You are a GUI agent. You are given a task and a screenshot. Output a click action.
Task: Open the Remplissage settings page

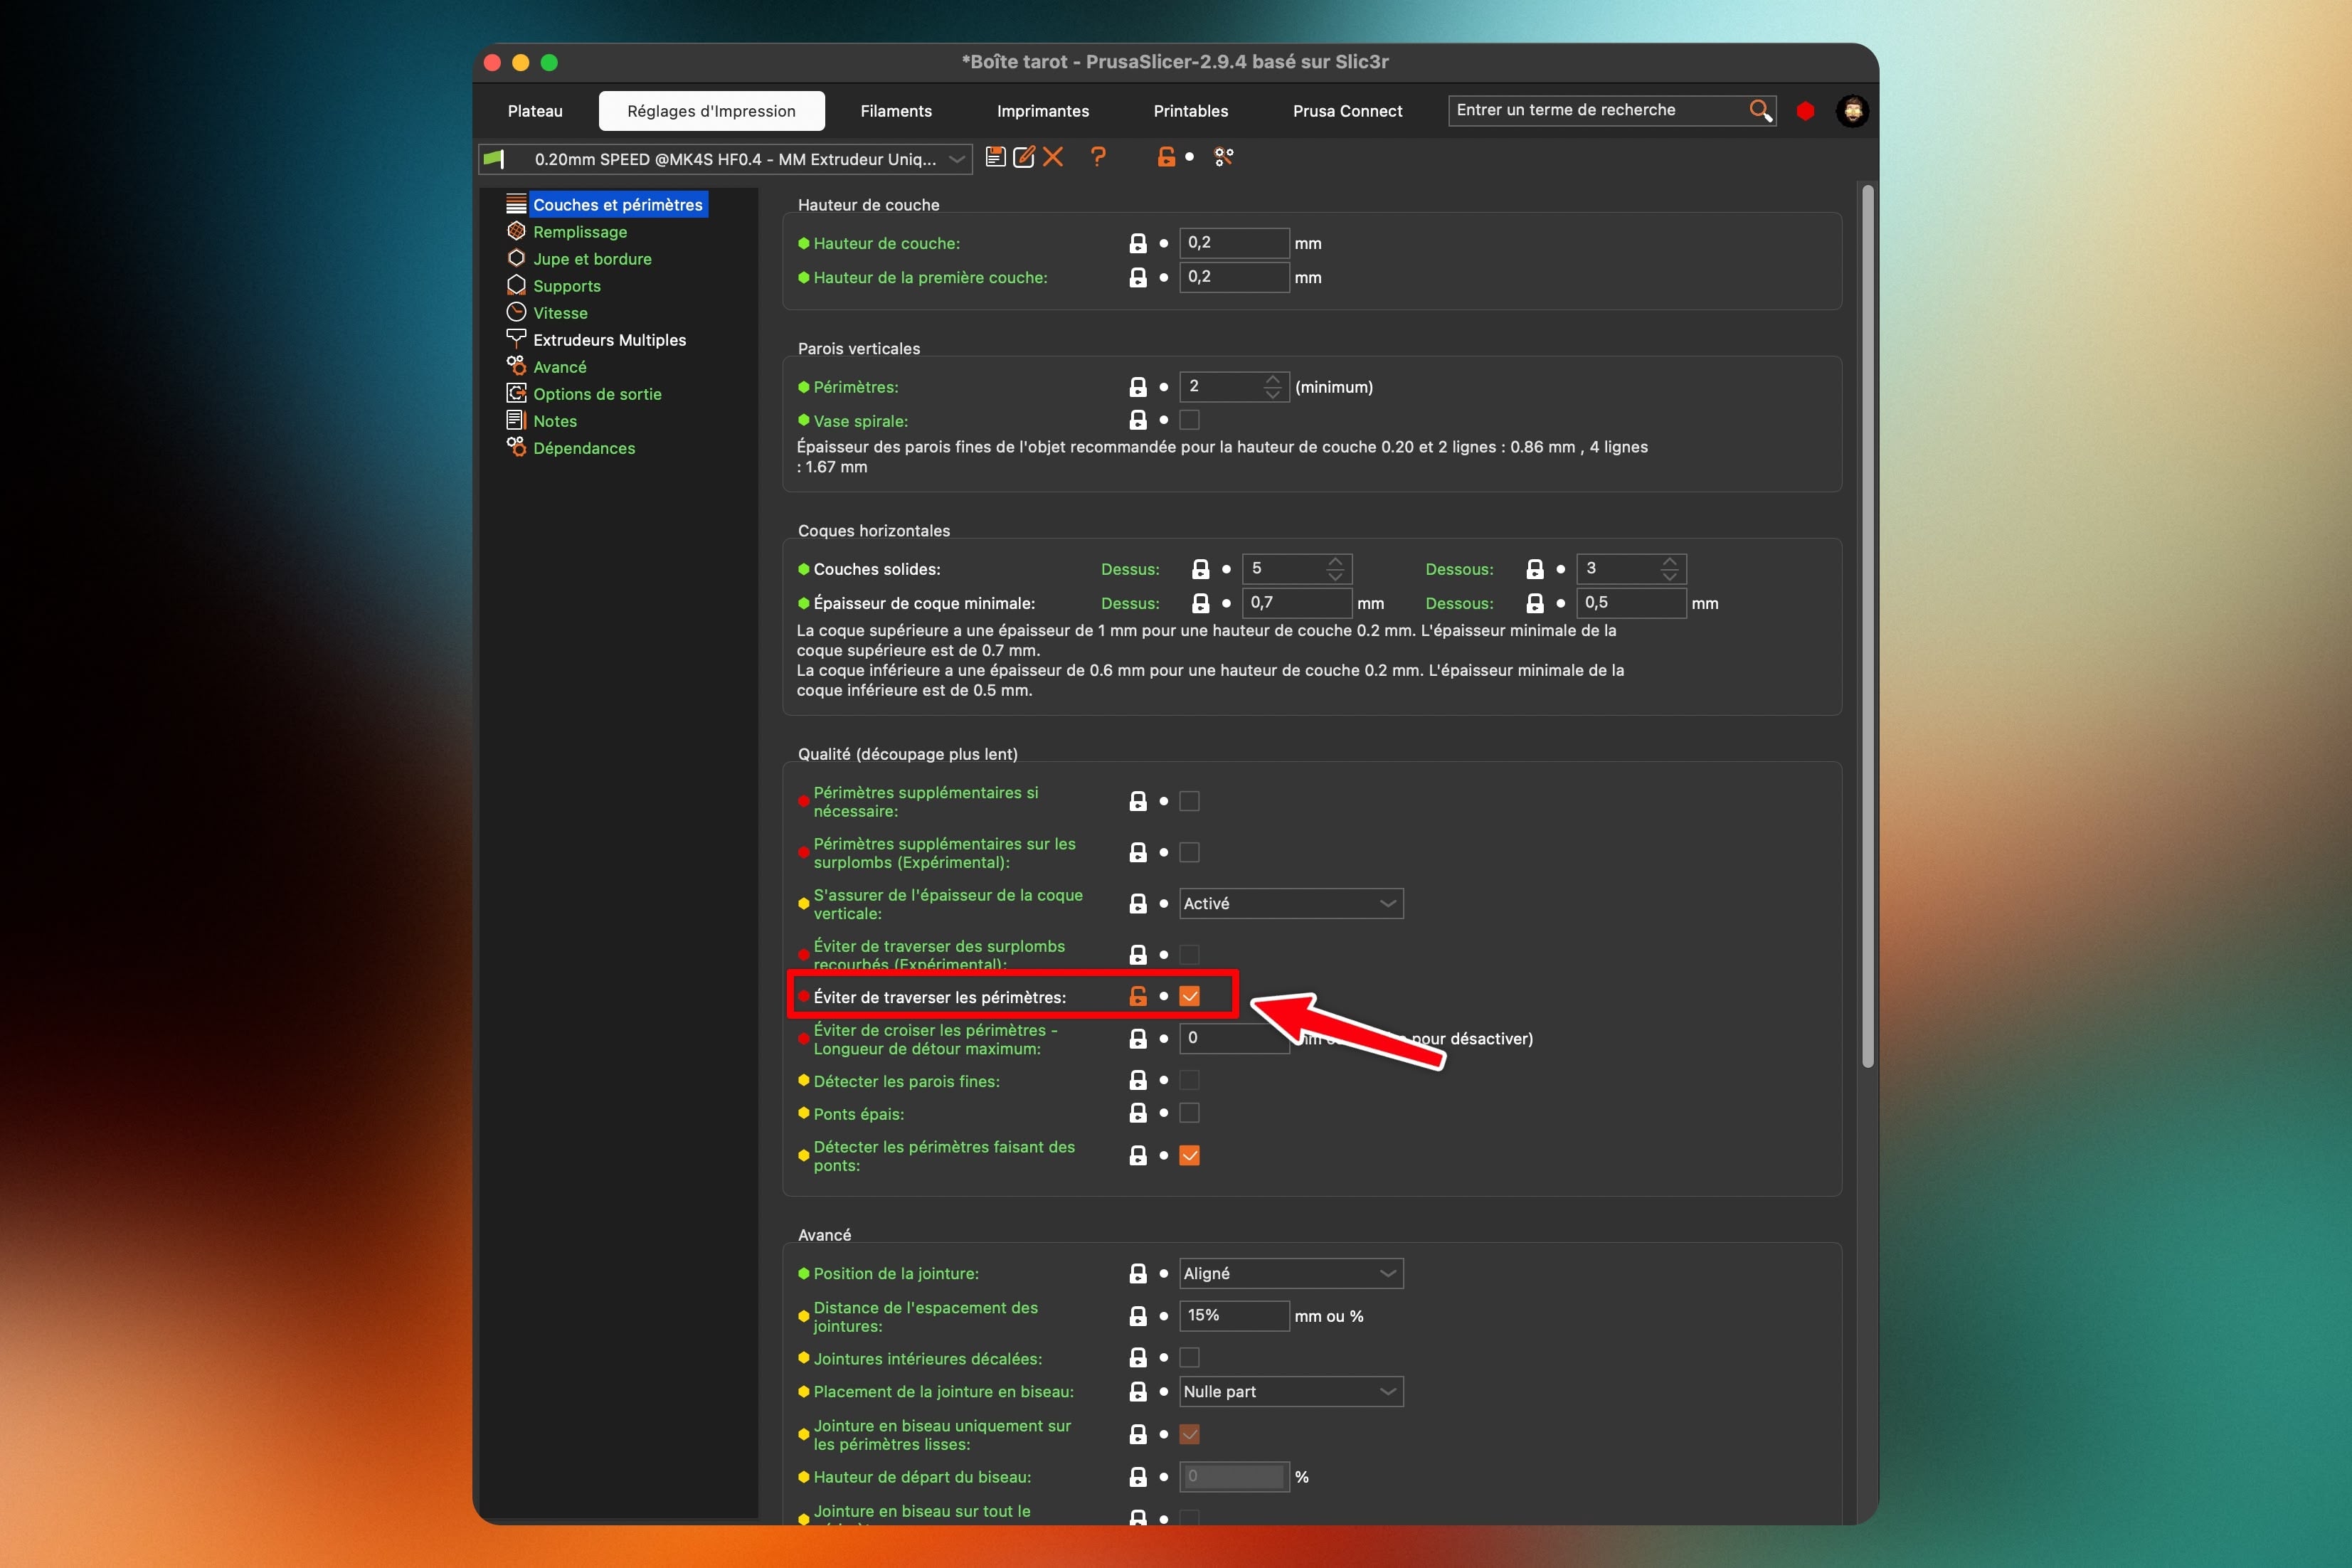[x=580, y=232]
